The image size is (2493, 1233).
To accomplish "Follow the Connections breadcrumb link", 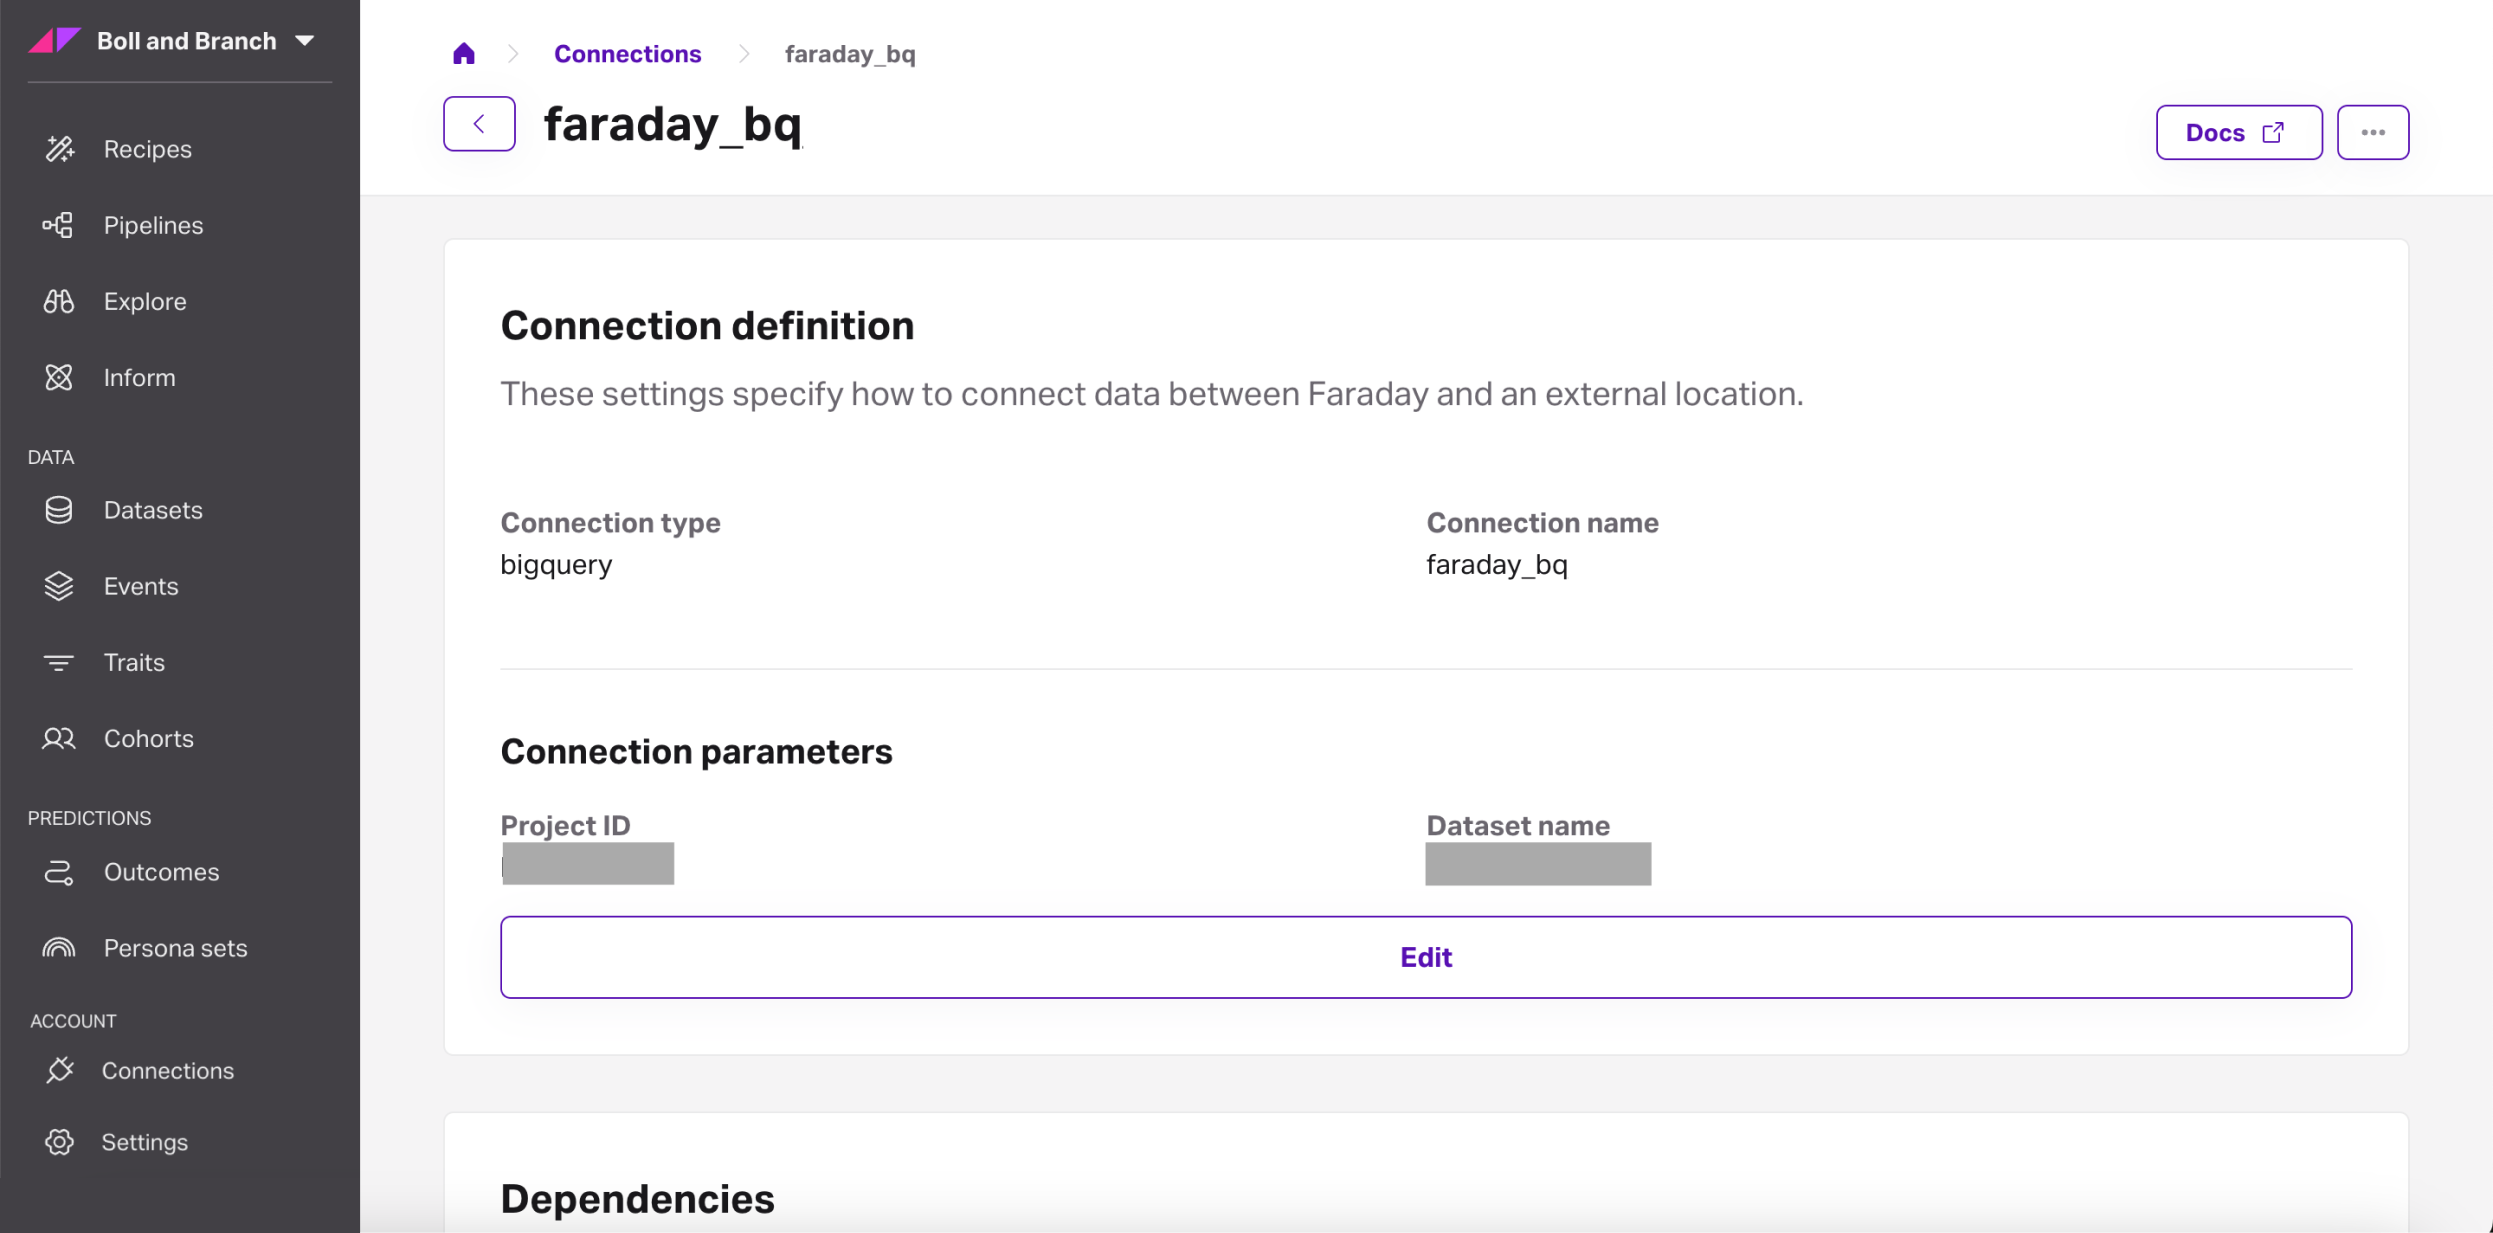I will (628, 54).
